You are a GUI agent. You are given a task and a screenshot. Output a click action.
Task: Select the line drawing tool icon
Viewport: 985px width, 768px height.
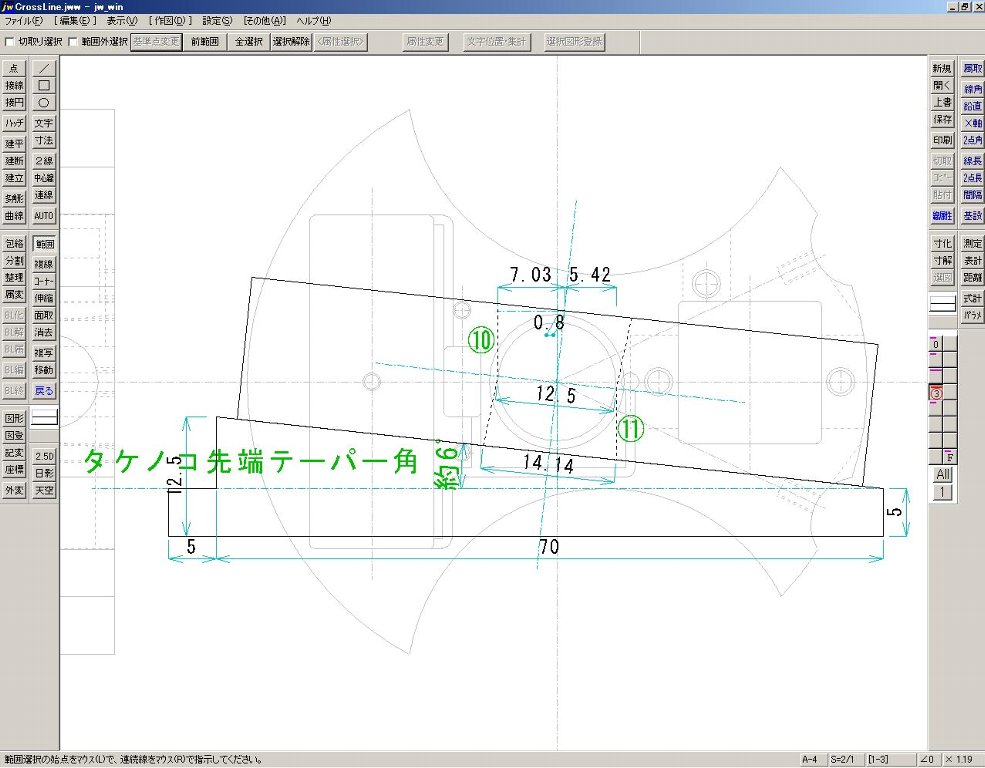44,68
